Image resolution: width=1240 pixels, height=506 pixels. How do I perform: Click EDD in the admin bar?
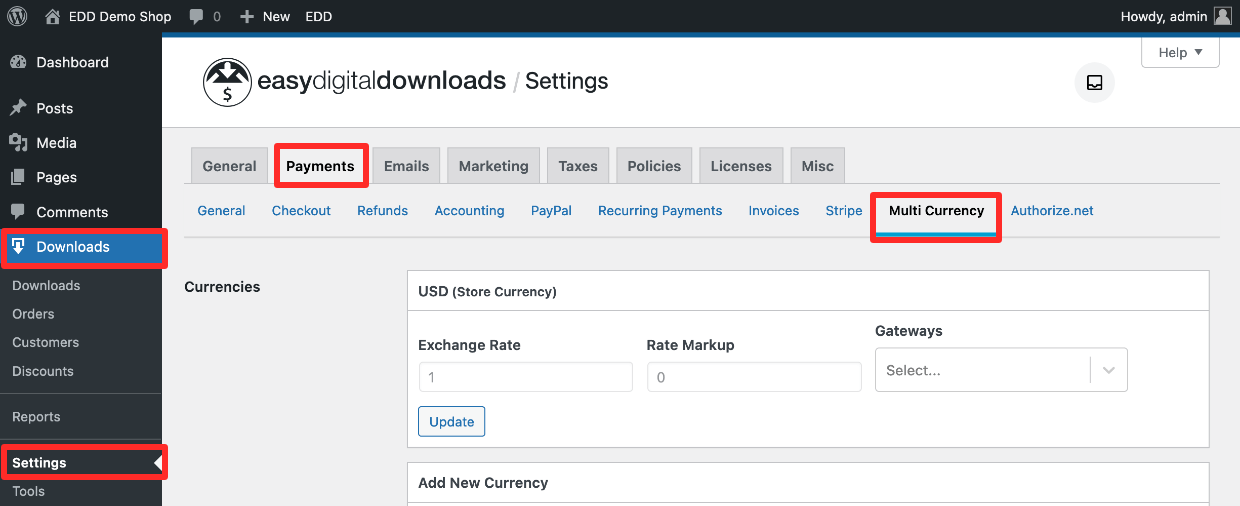point(319,16)
